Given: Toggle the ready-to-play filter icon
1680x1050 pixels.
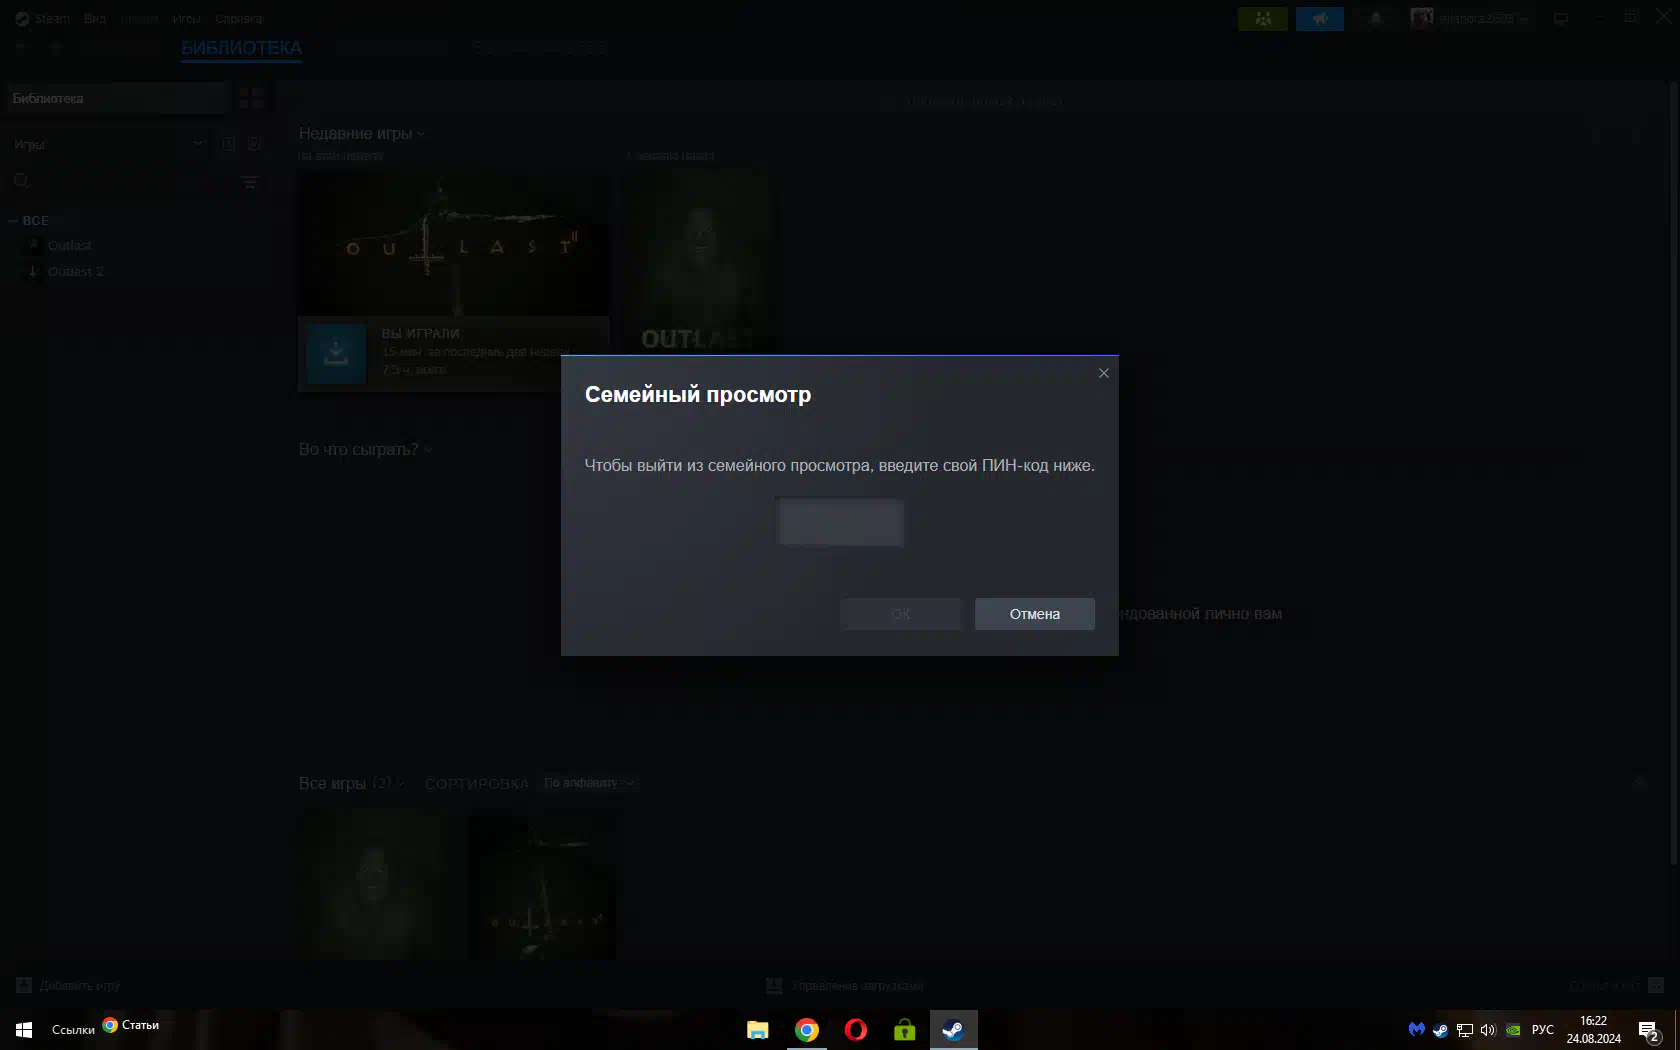Looking at the screenshot, I should click(x=254, y=144).
